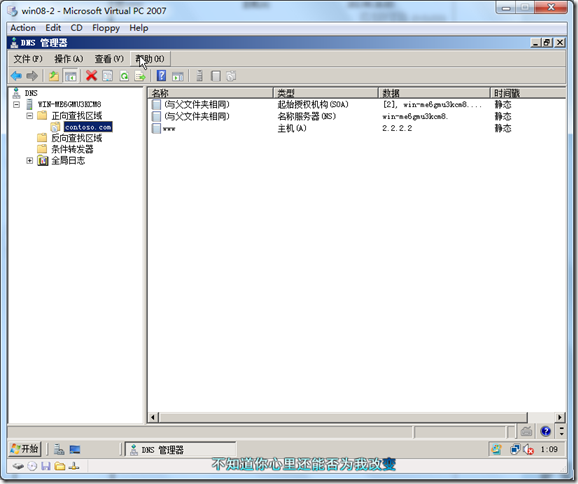Sort by the 时间戳 column header
This screenshot has width=578, height=484.
[528, 93]
